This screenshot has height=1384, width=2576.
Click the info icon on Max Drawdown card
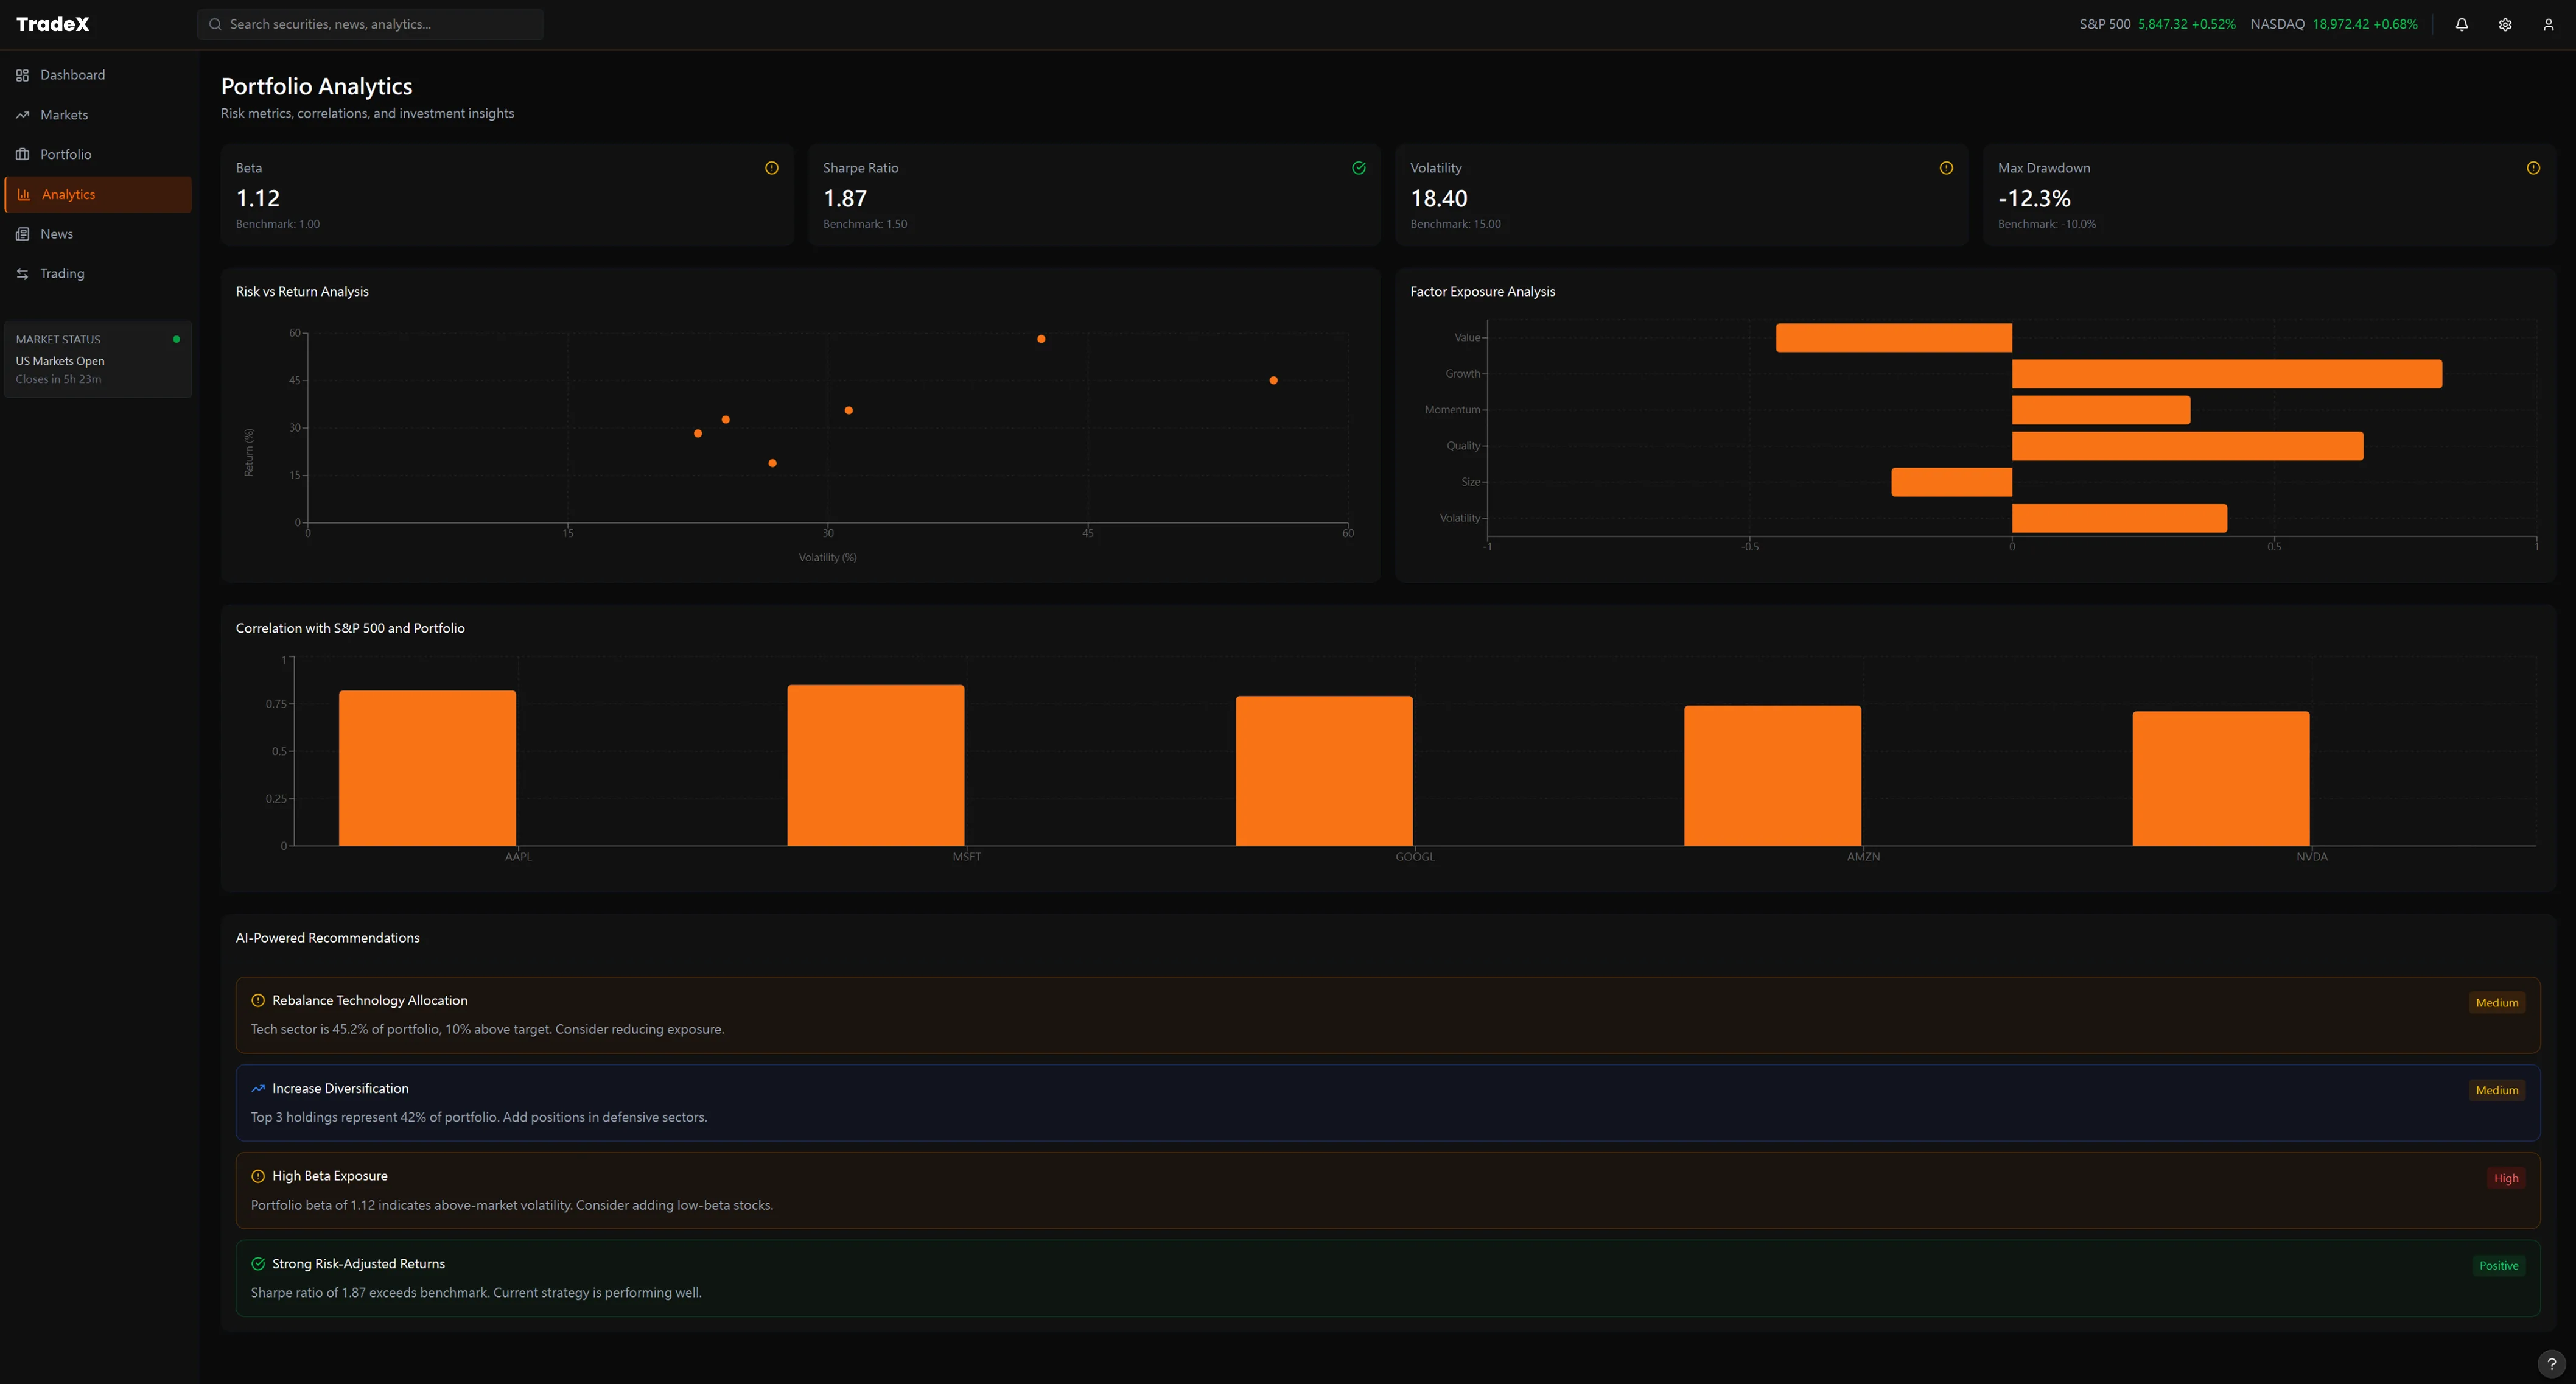click(x=2532, y=168)
